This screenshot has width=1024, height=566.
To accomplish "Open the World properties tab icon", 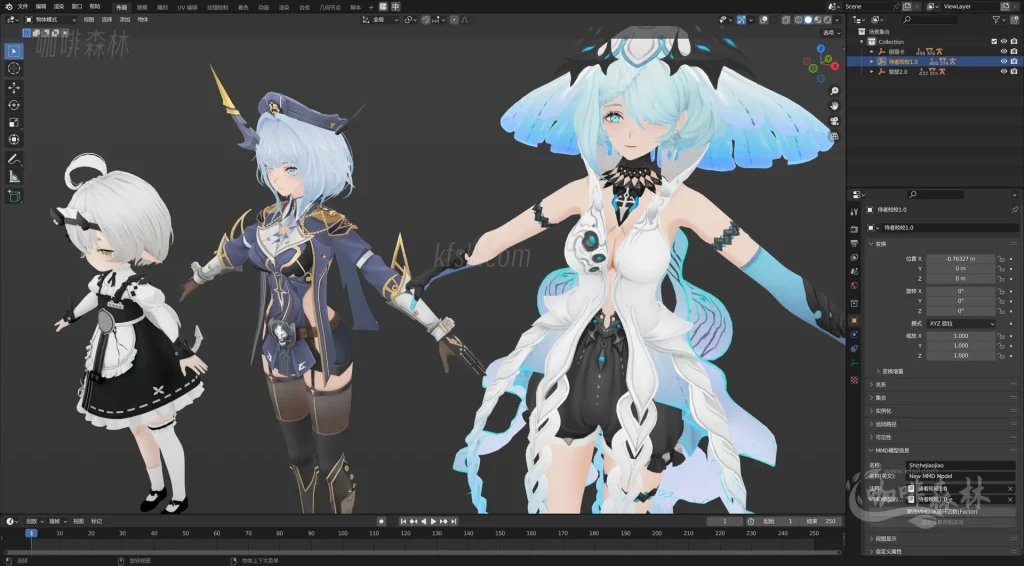I will point(854,285).
